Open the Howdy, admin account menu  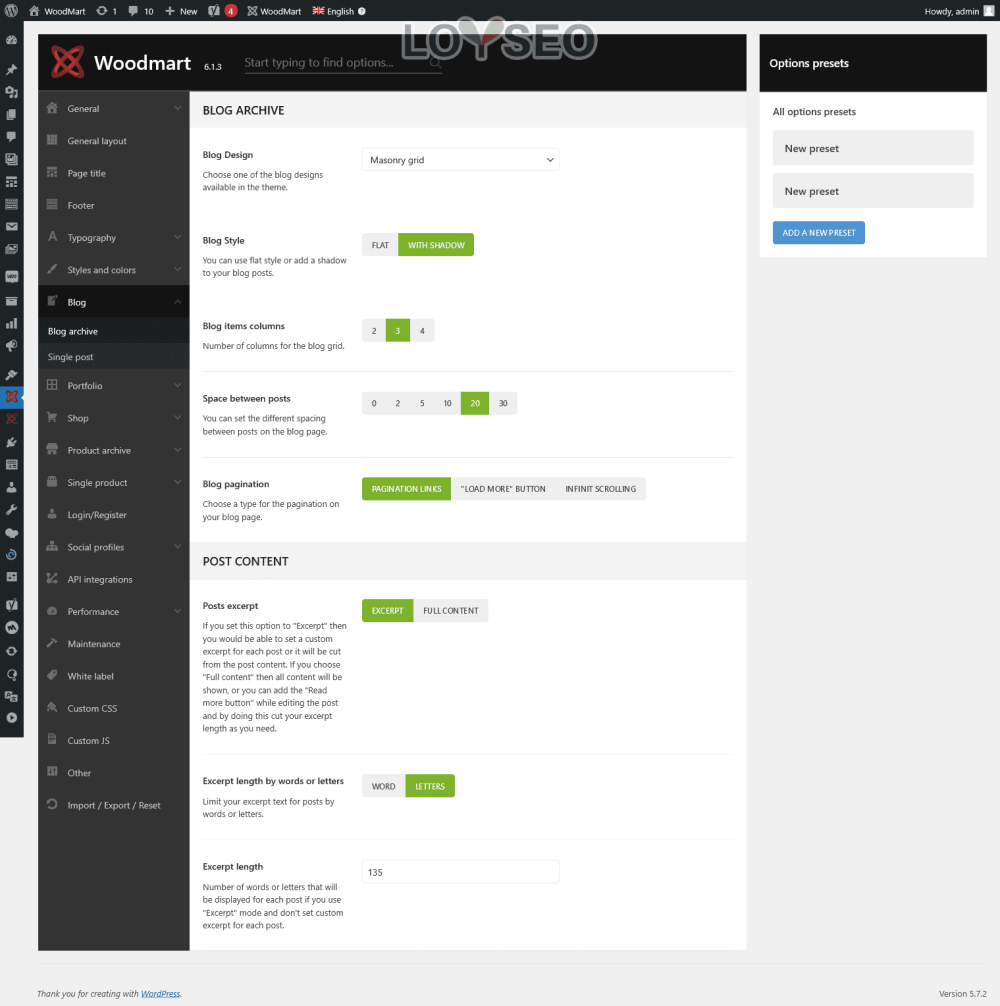tap(959, 11)
